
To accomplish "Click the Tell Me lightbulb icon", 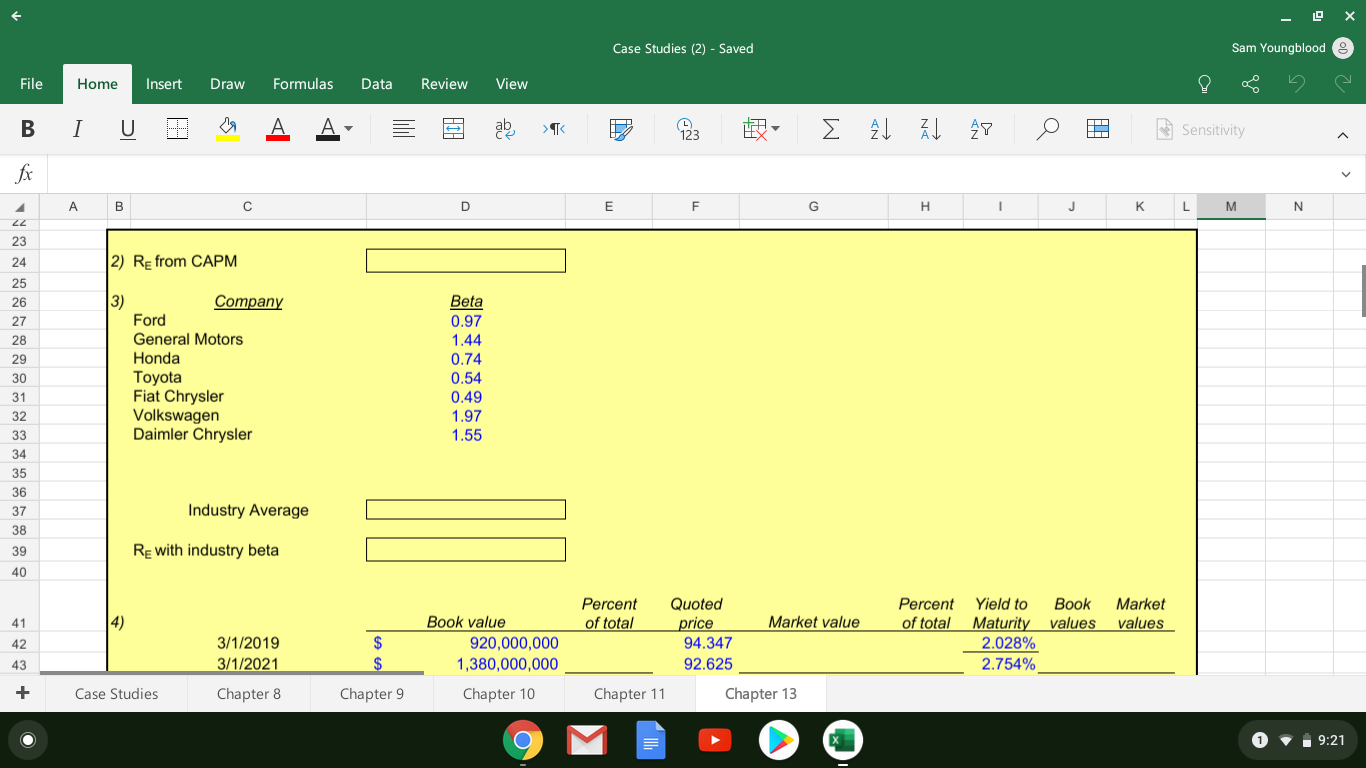I will [1205, 85].
